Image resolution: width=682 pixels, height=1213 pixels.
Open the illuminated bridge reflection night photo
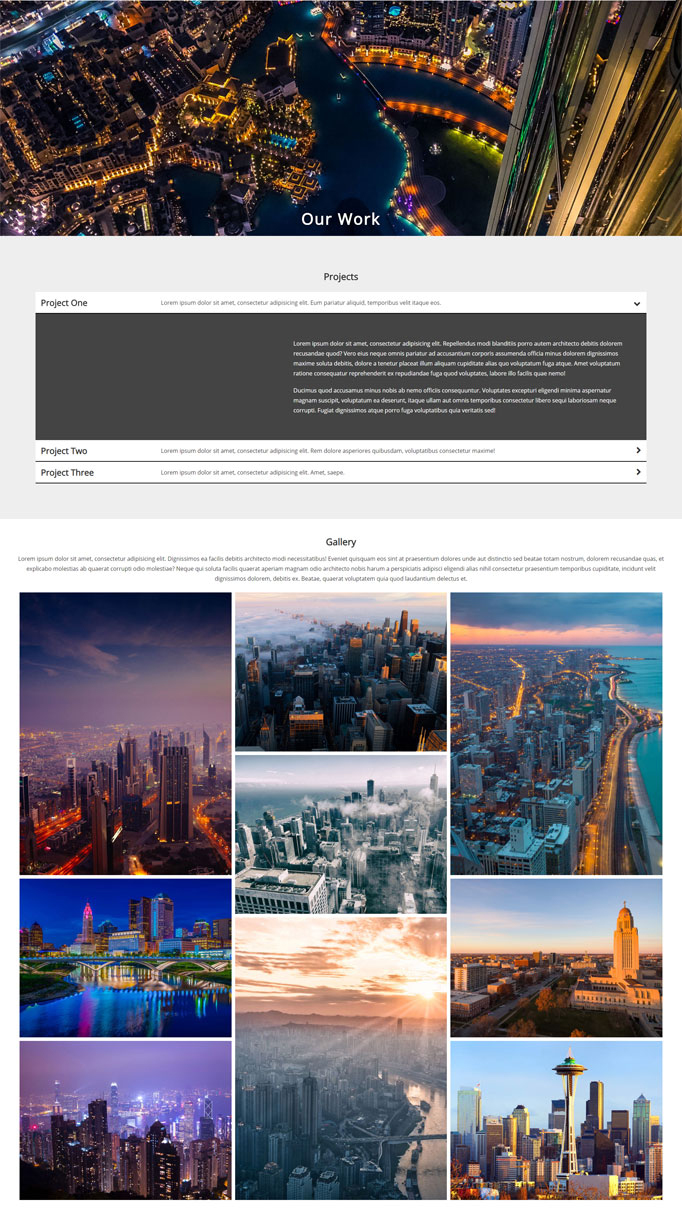pyautogui.click(x=125, y=957)
